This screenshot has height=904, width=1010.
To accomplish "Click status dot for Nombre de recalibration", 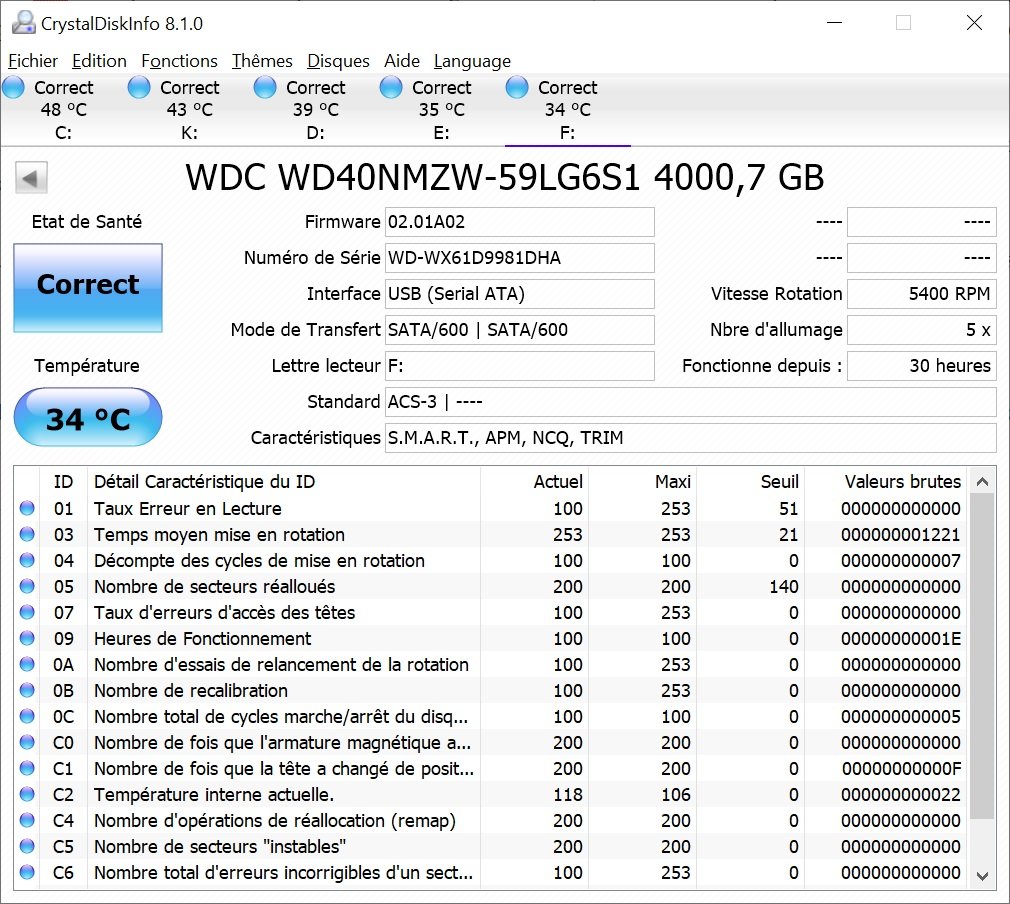I will point(27,690).
